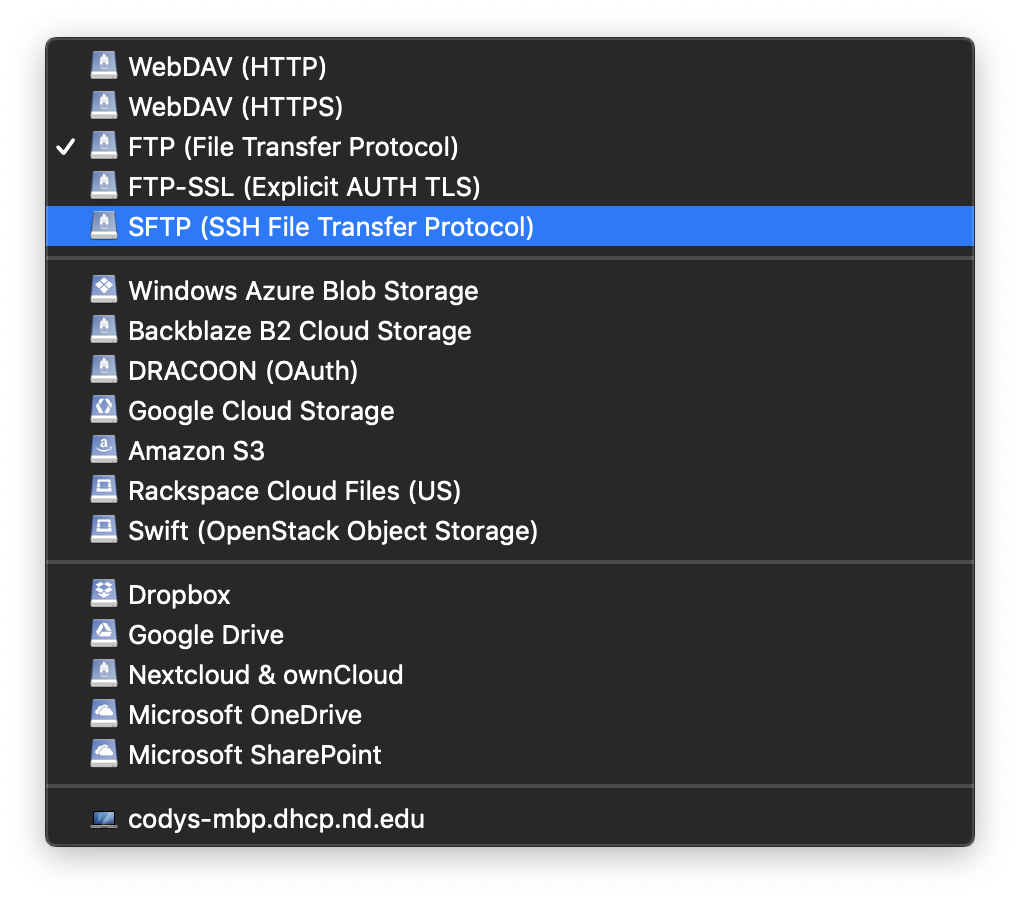Click the codys-mbp laptop icon
The height and width of the screenshot is (900, 1020).
104,819
